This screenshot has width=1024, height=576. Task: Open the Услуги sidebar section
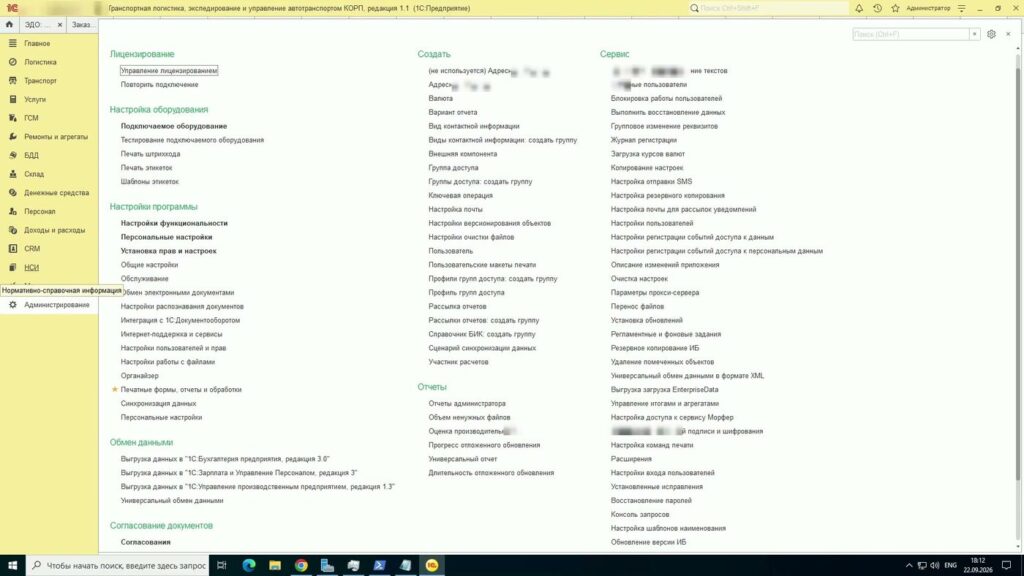click(35, 99)
